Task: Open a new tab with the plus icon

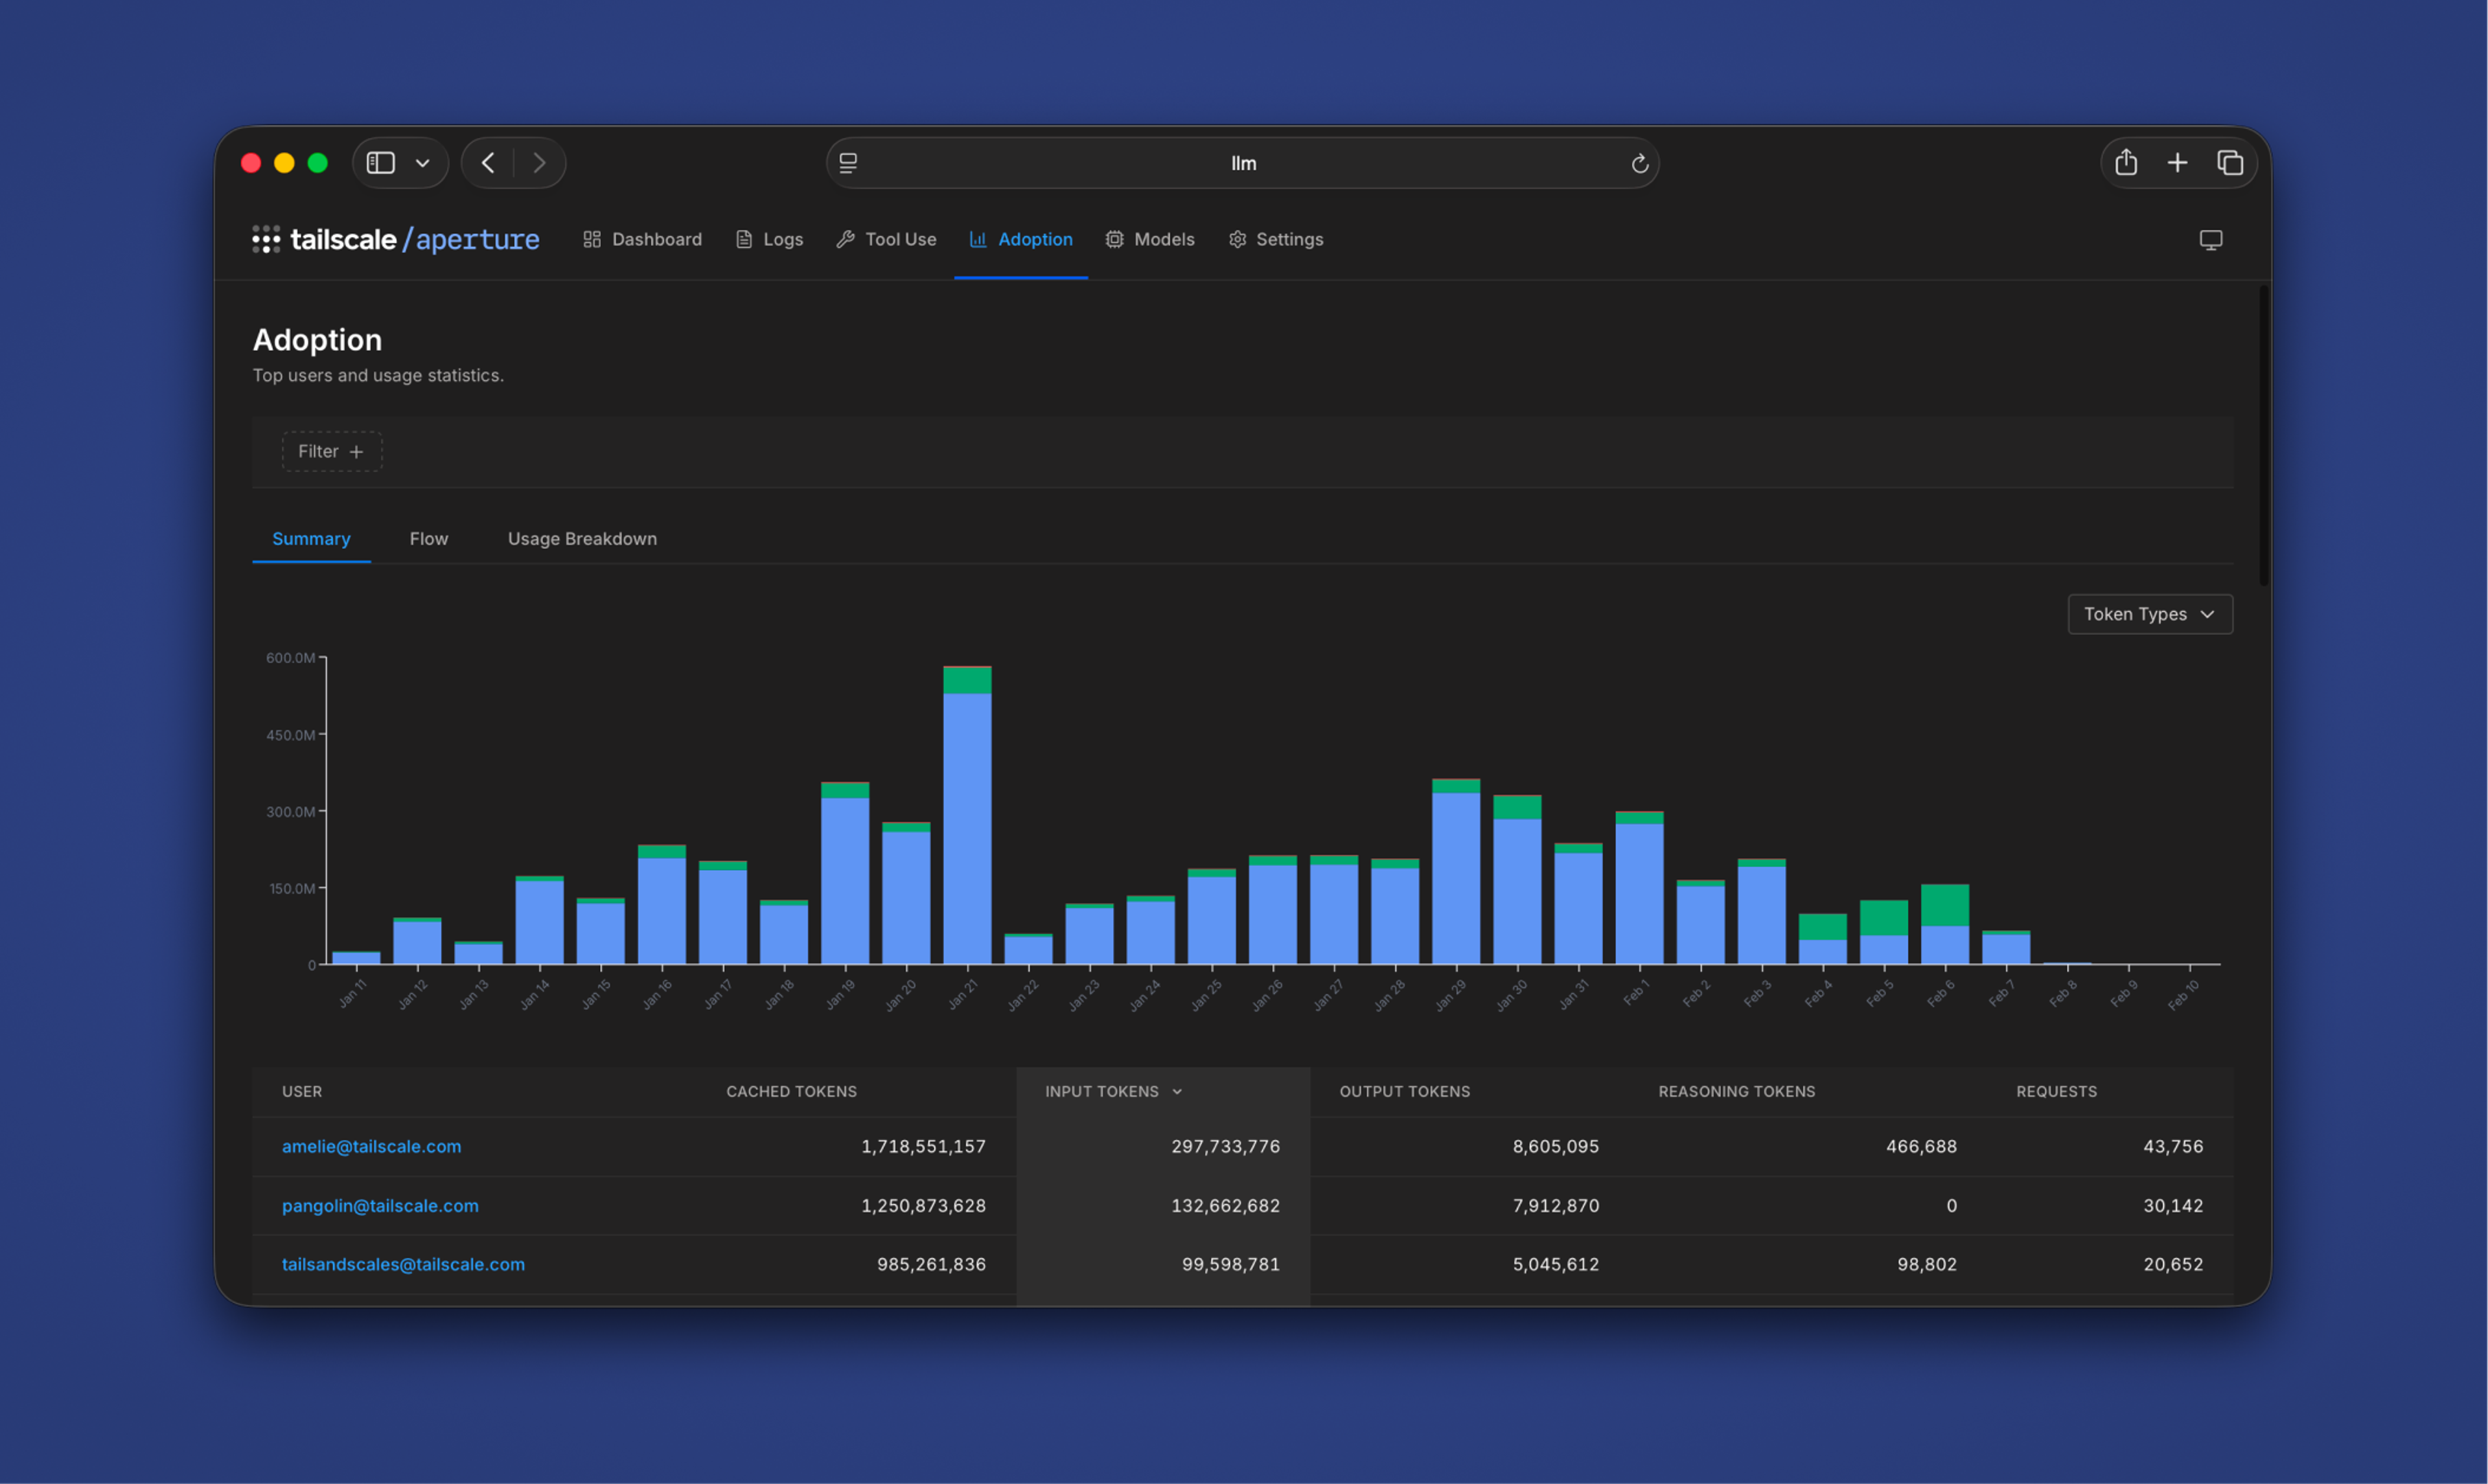Action: tap(2177, 163)
